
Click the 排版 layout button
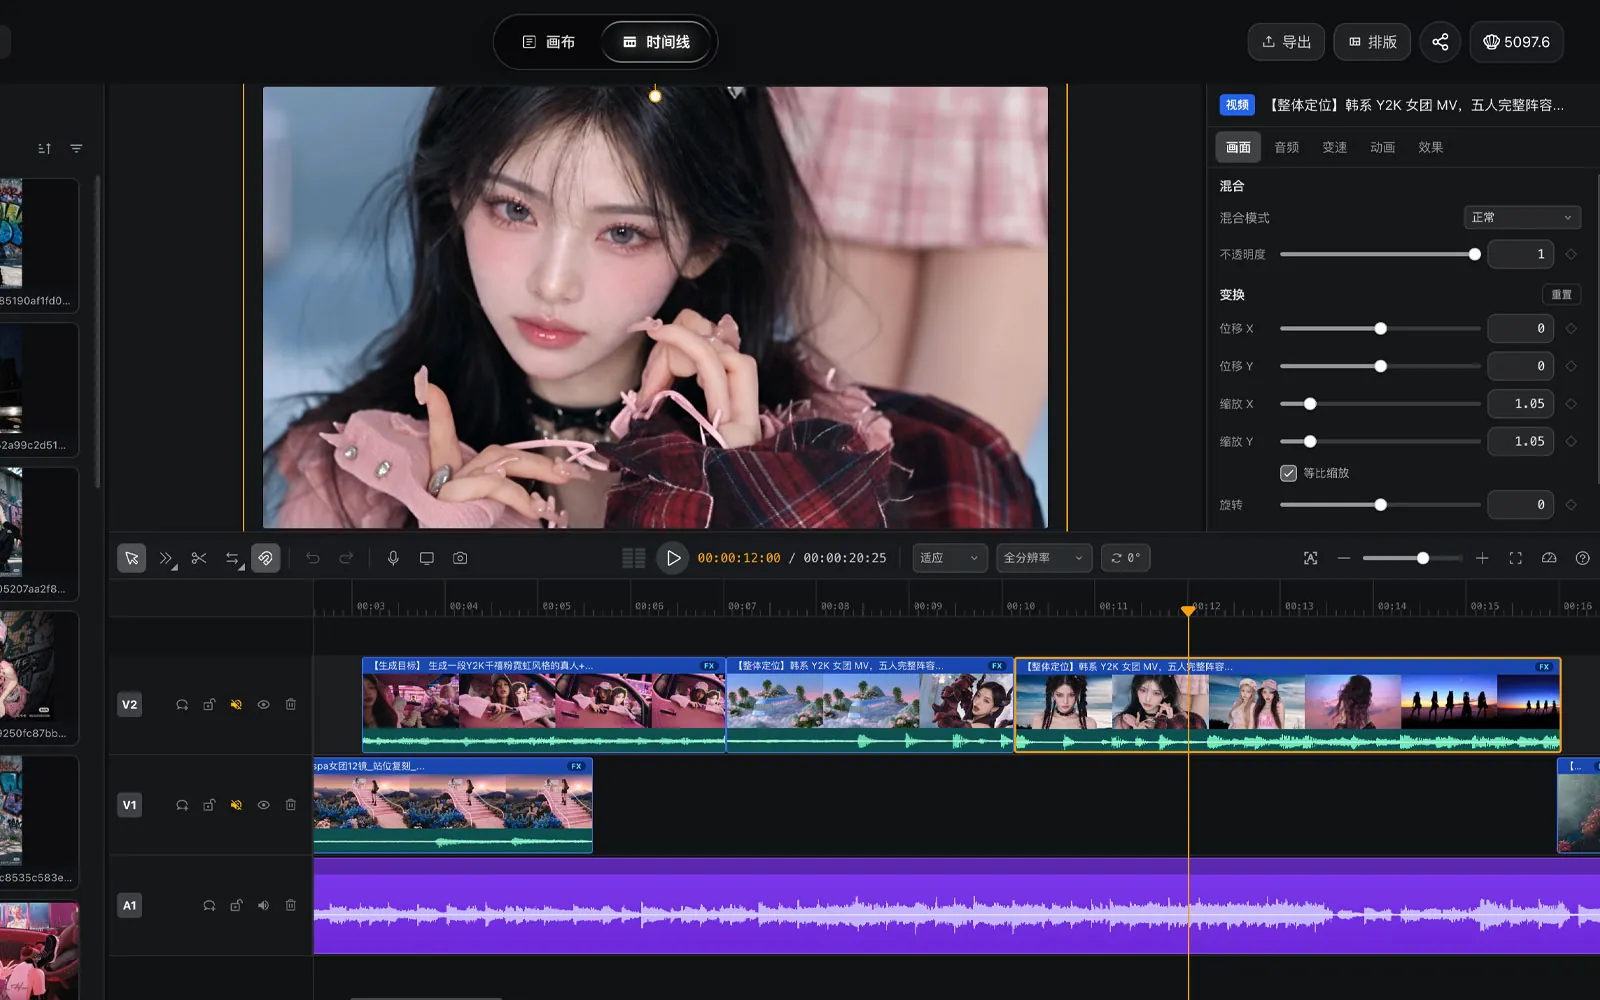click(1372, 42)
